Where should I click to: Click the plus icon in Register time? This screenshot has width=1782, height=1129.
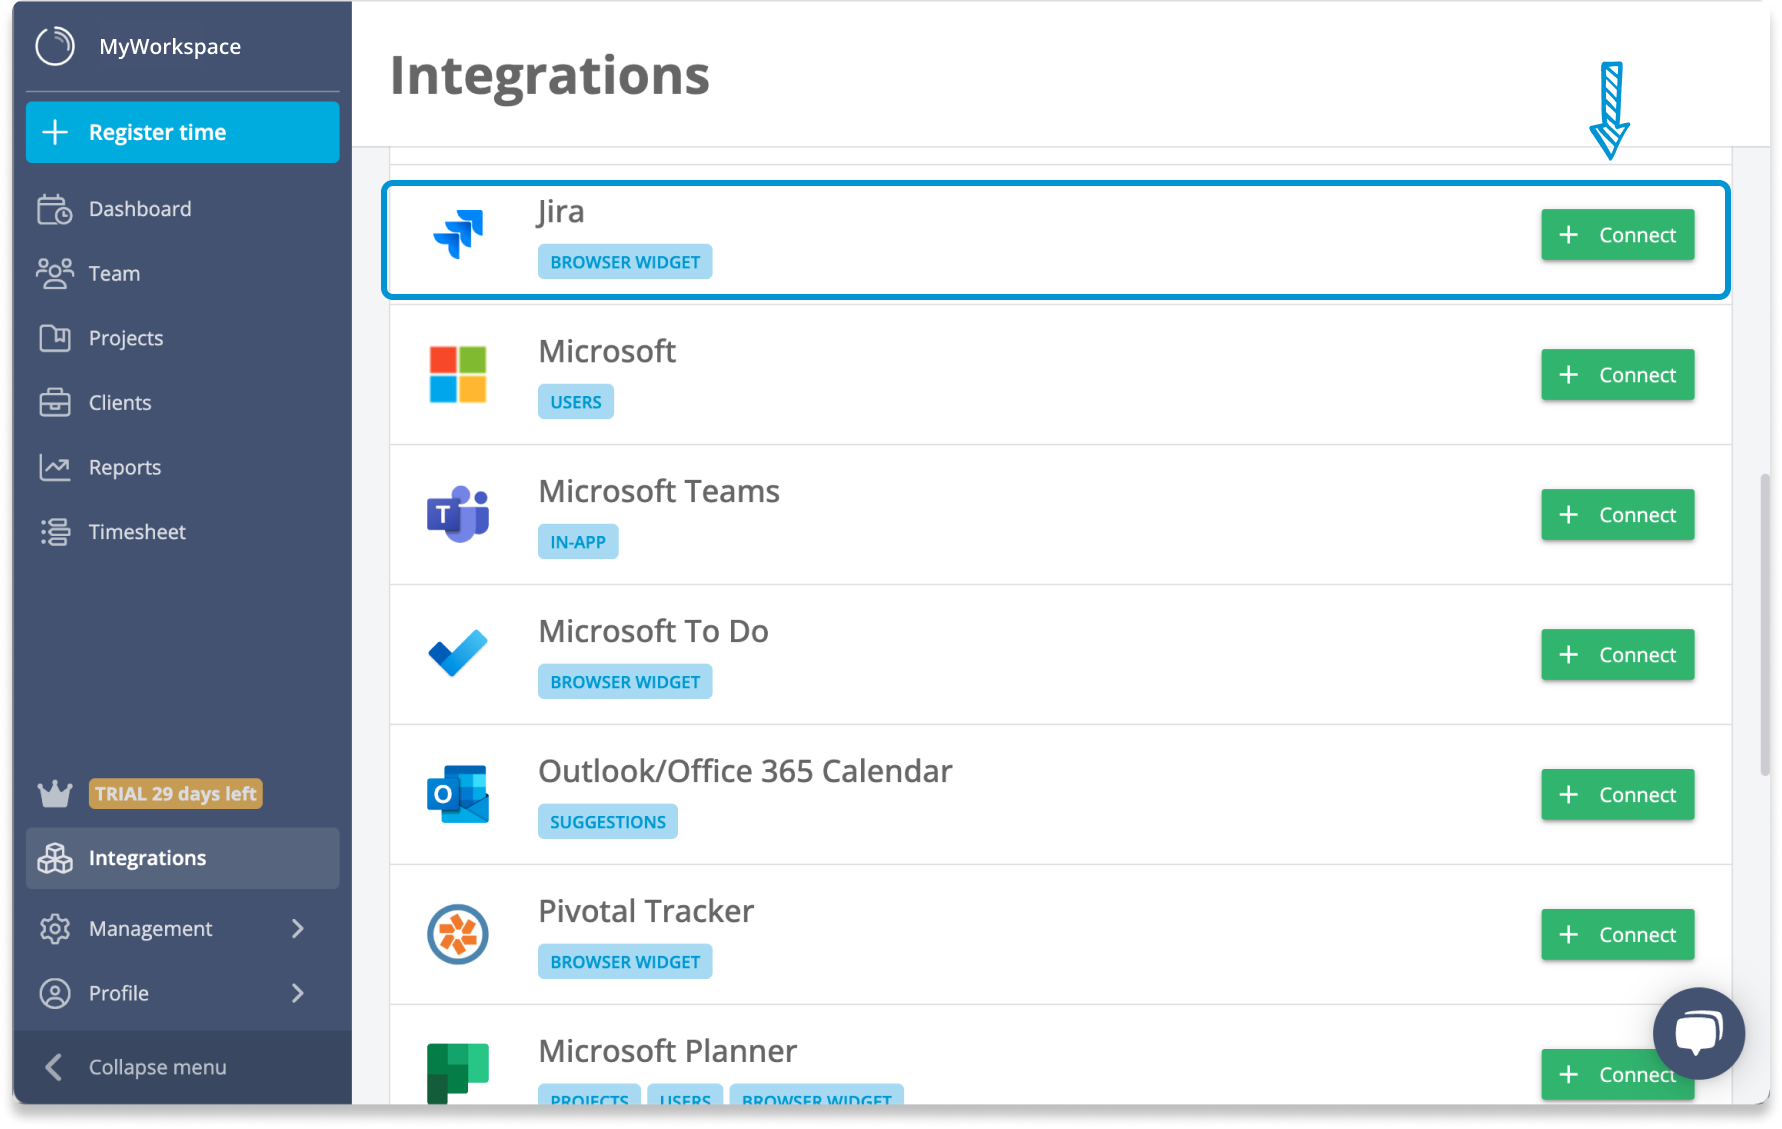[55, 132]
